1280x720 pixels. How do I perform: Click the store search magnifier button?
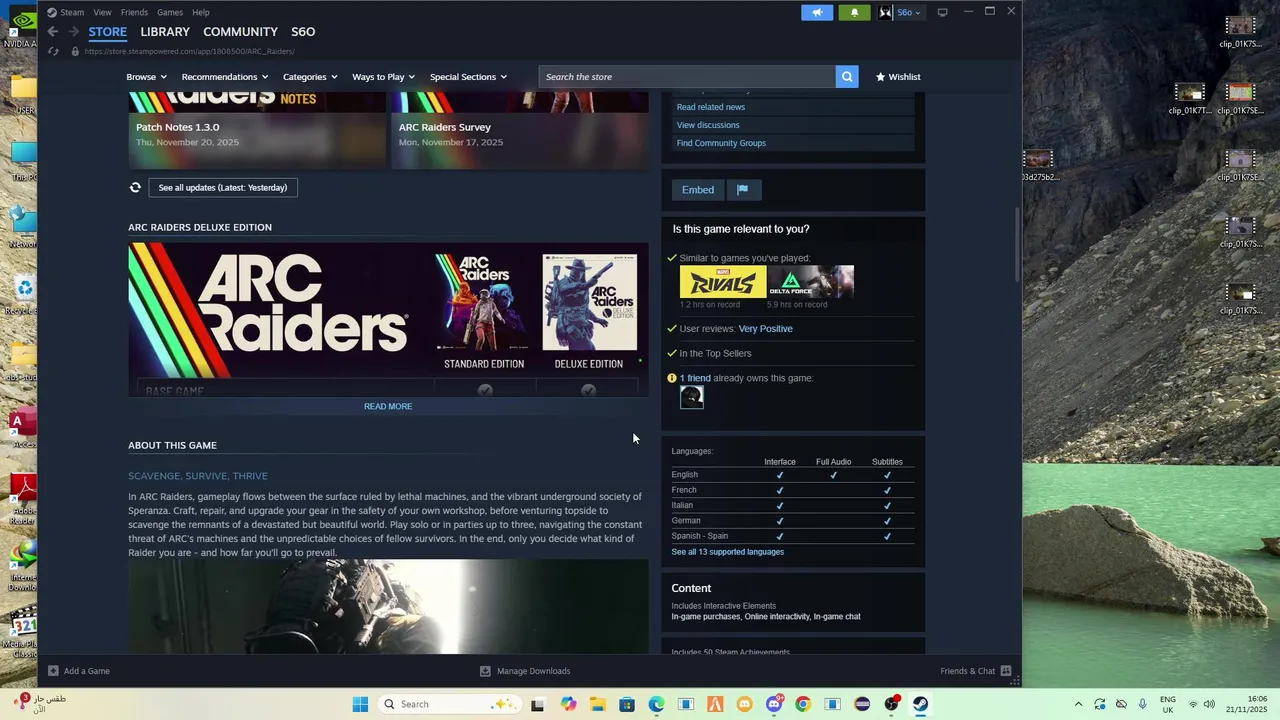pyautogui.click(x=847, y=77)
